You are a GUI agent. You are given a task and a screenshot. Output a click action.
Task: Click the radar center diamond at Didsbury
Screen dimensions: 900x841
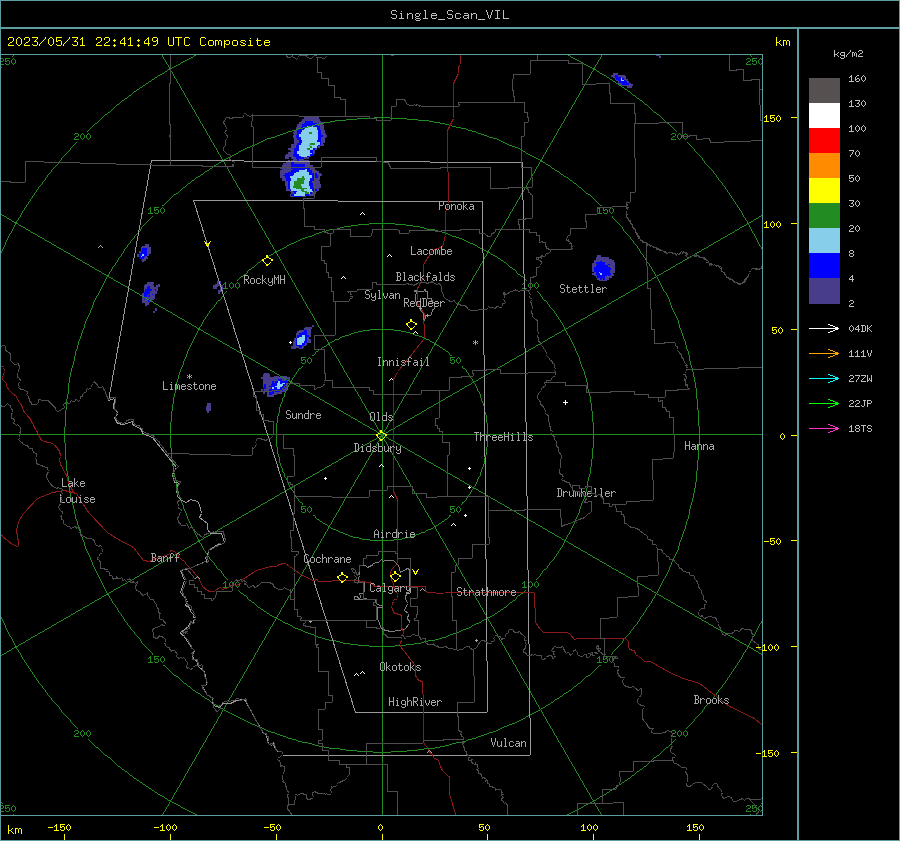(381, 435)
